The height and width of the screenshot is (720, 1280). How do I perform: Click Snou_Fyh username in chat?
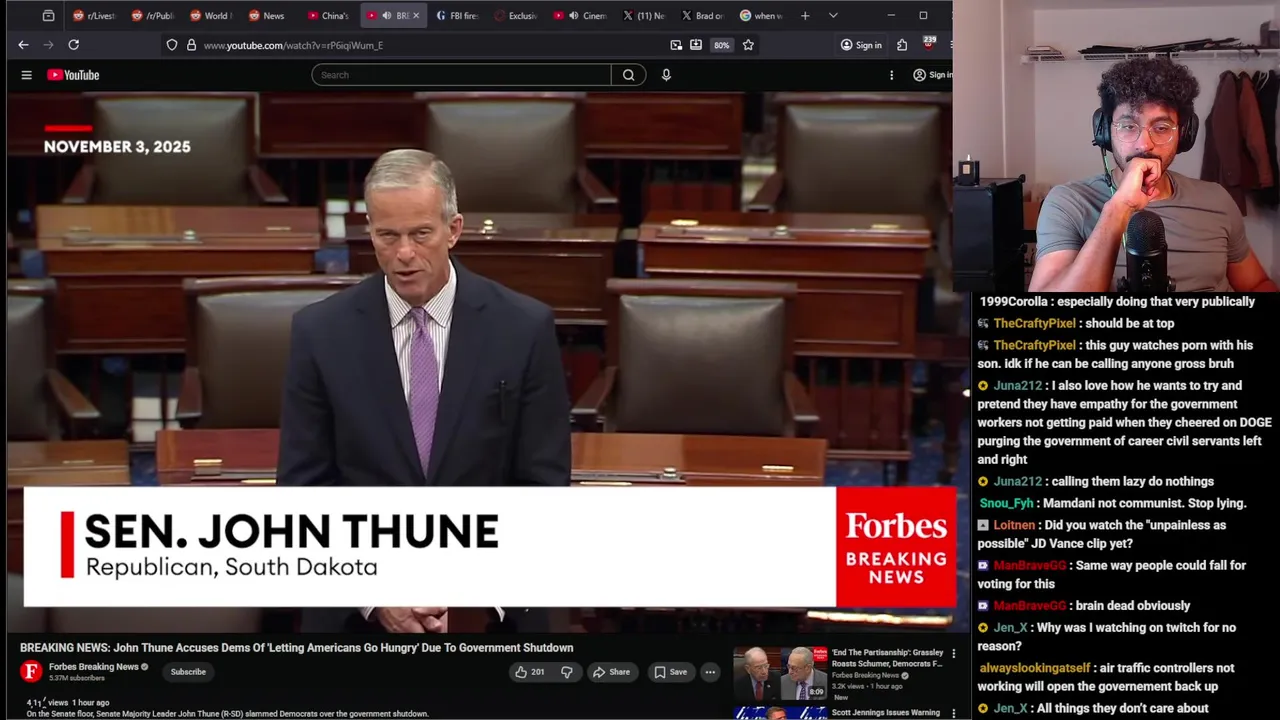coord(1006,503)
